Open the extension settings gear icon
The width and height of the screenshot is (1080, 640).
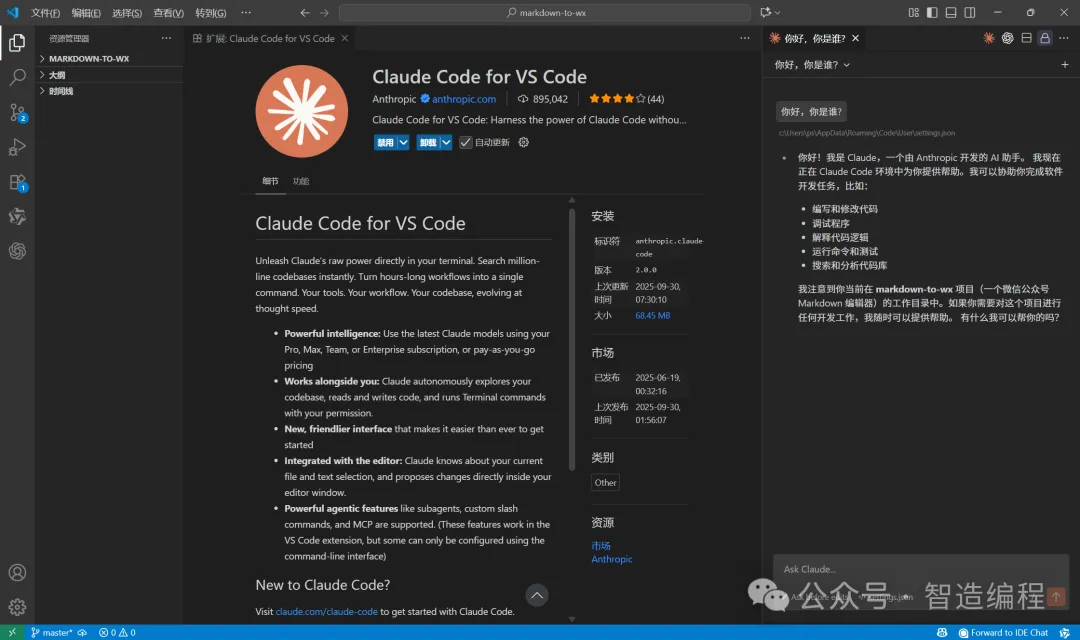523,142
